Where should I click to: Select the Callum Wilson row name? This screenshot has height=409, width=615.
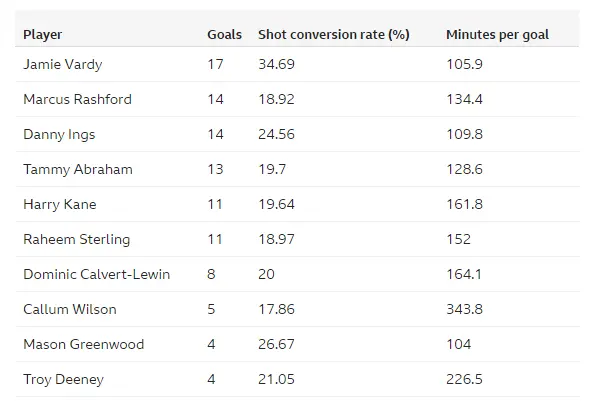pyautogui.click(x=66, y=309)
